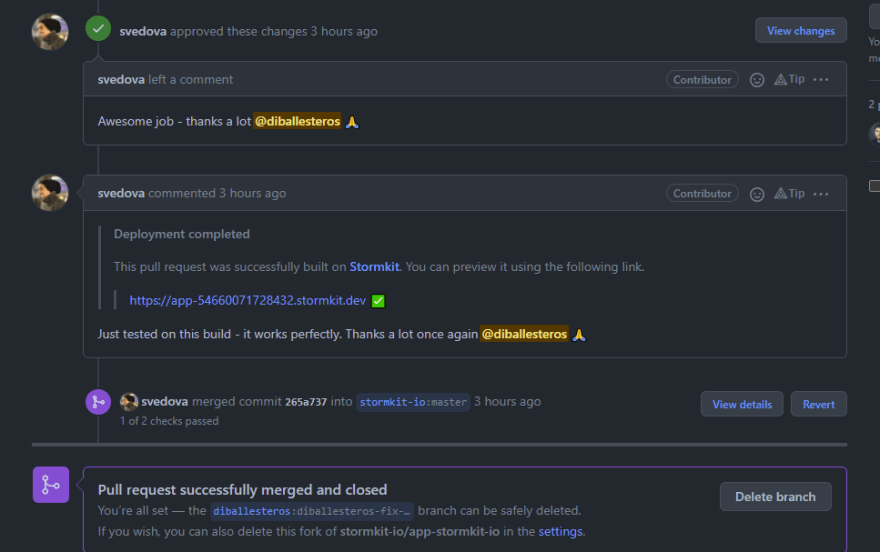
Task: Add emoji reaction to the deployment comment
Action: [x=757, y=194]
